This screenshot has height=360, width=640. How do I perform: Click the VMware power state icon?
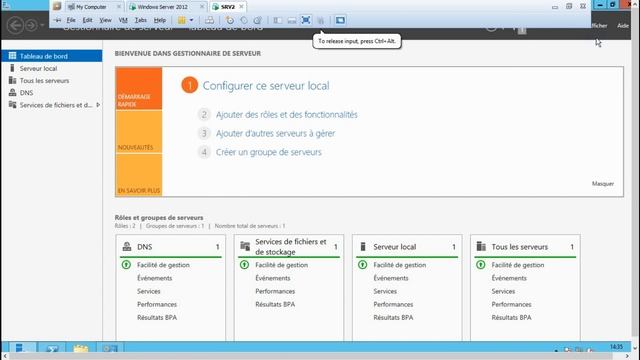click(182, 20)
